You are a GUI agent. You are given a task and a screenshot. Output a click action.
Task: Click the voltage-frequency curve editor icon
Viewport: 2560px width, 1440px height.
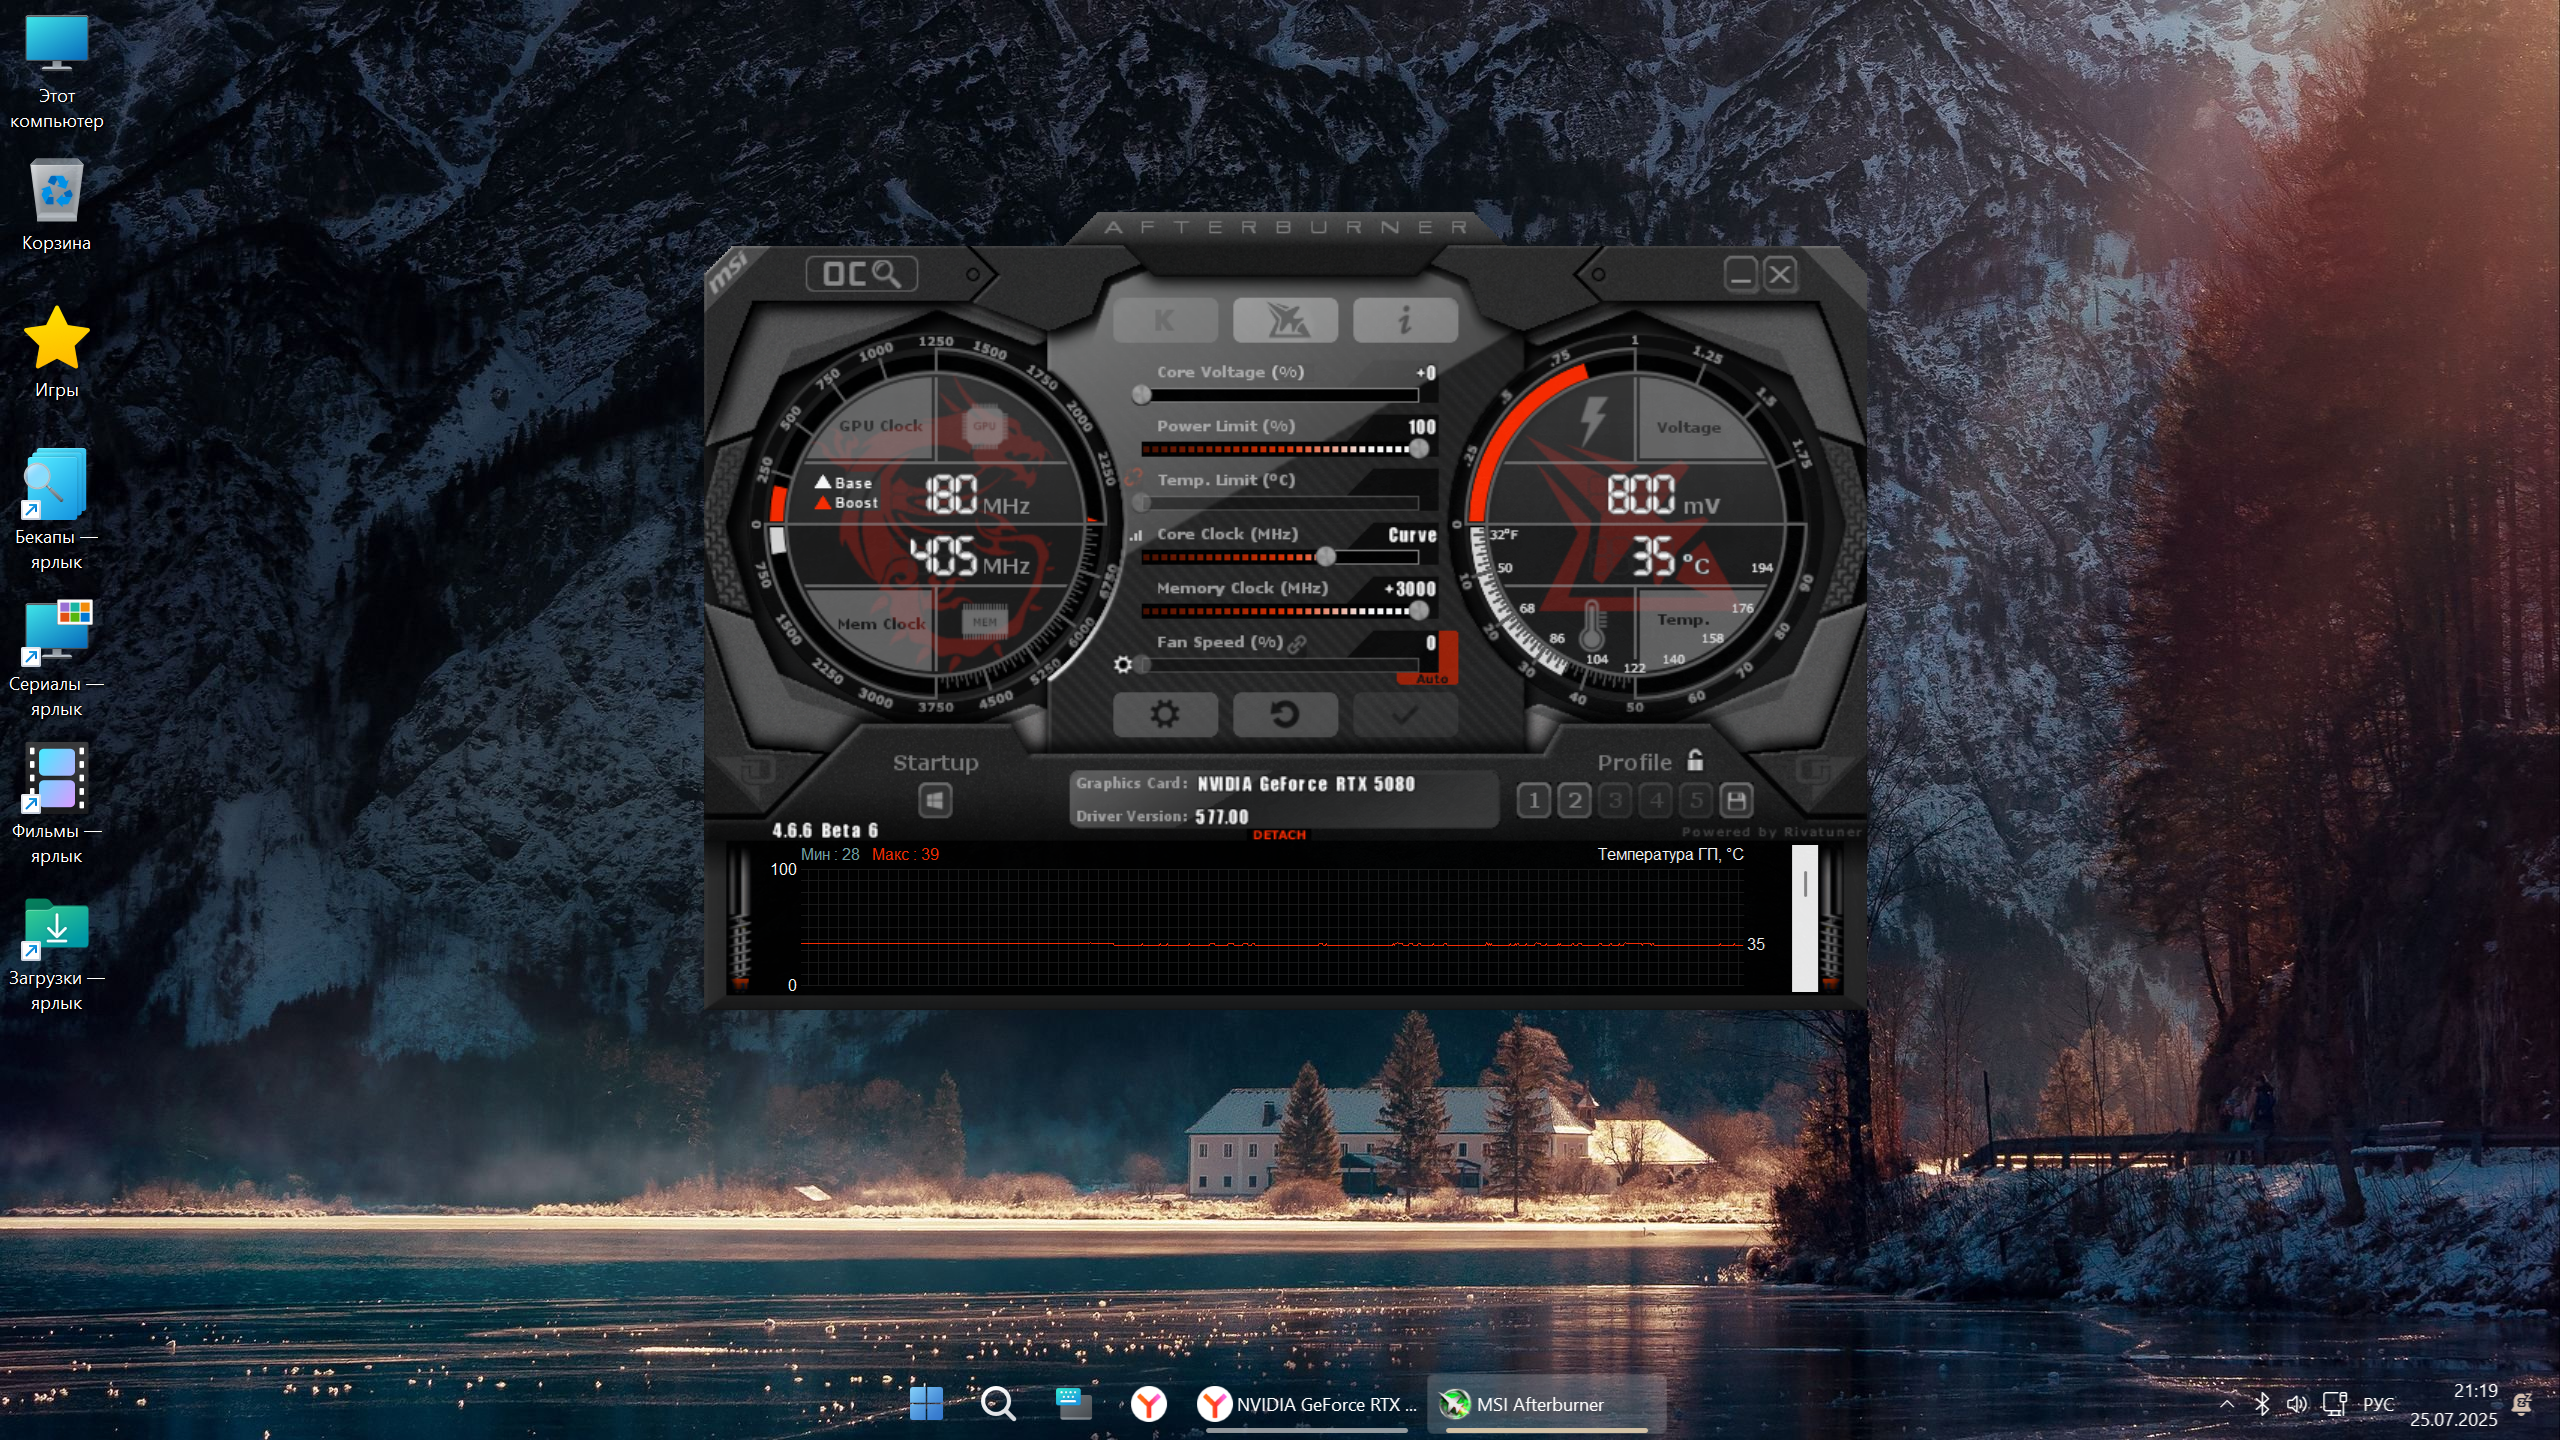tap(1135, 536)
